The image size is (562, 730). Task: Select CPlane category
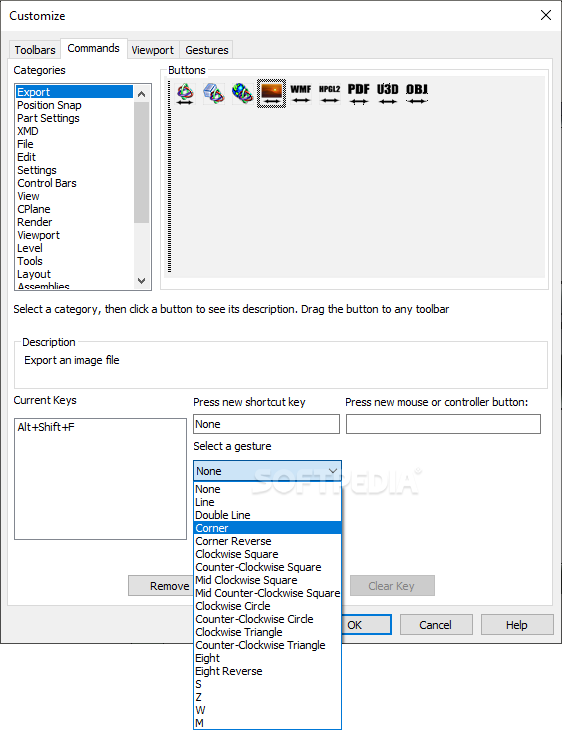[x=74, y=209]
